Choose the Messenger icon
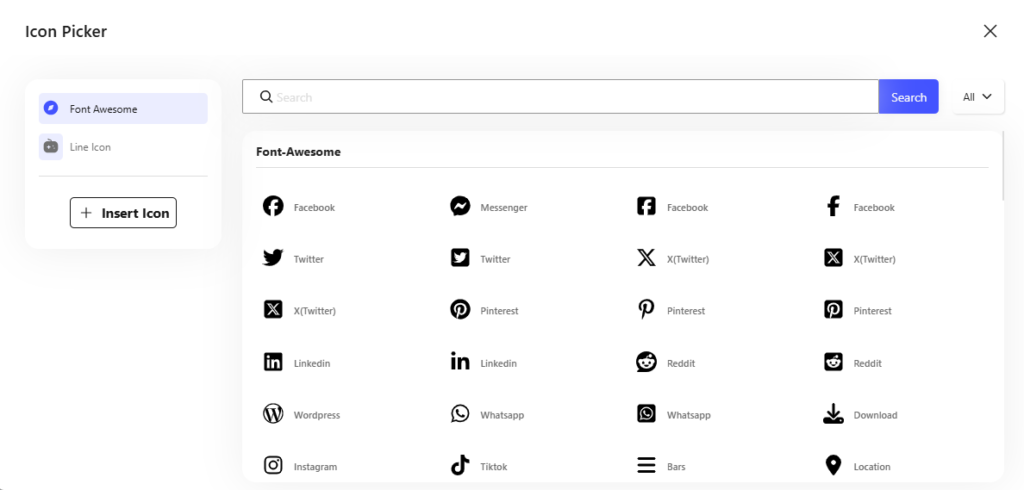Screen dimensions: 1024x490 [x=460, y=206]
